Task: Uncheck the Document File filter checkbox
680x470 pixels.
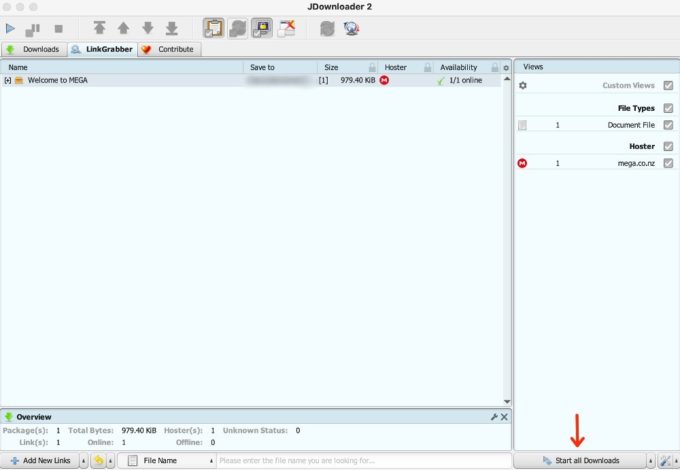Action: point(668,125)
